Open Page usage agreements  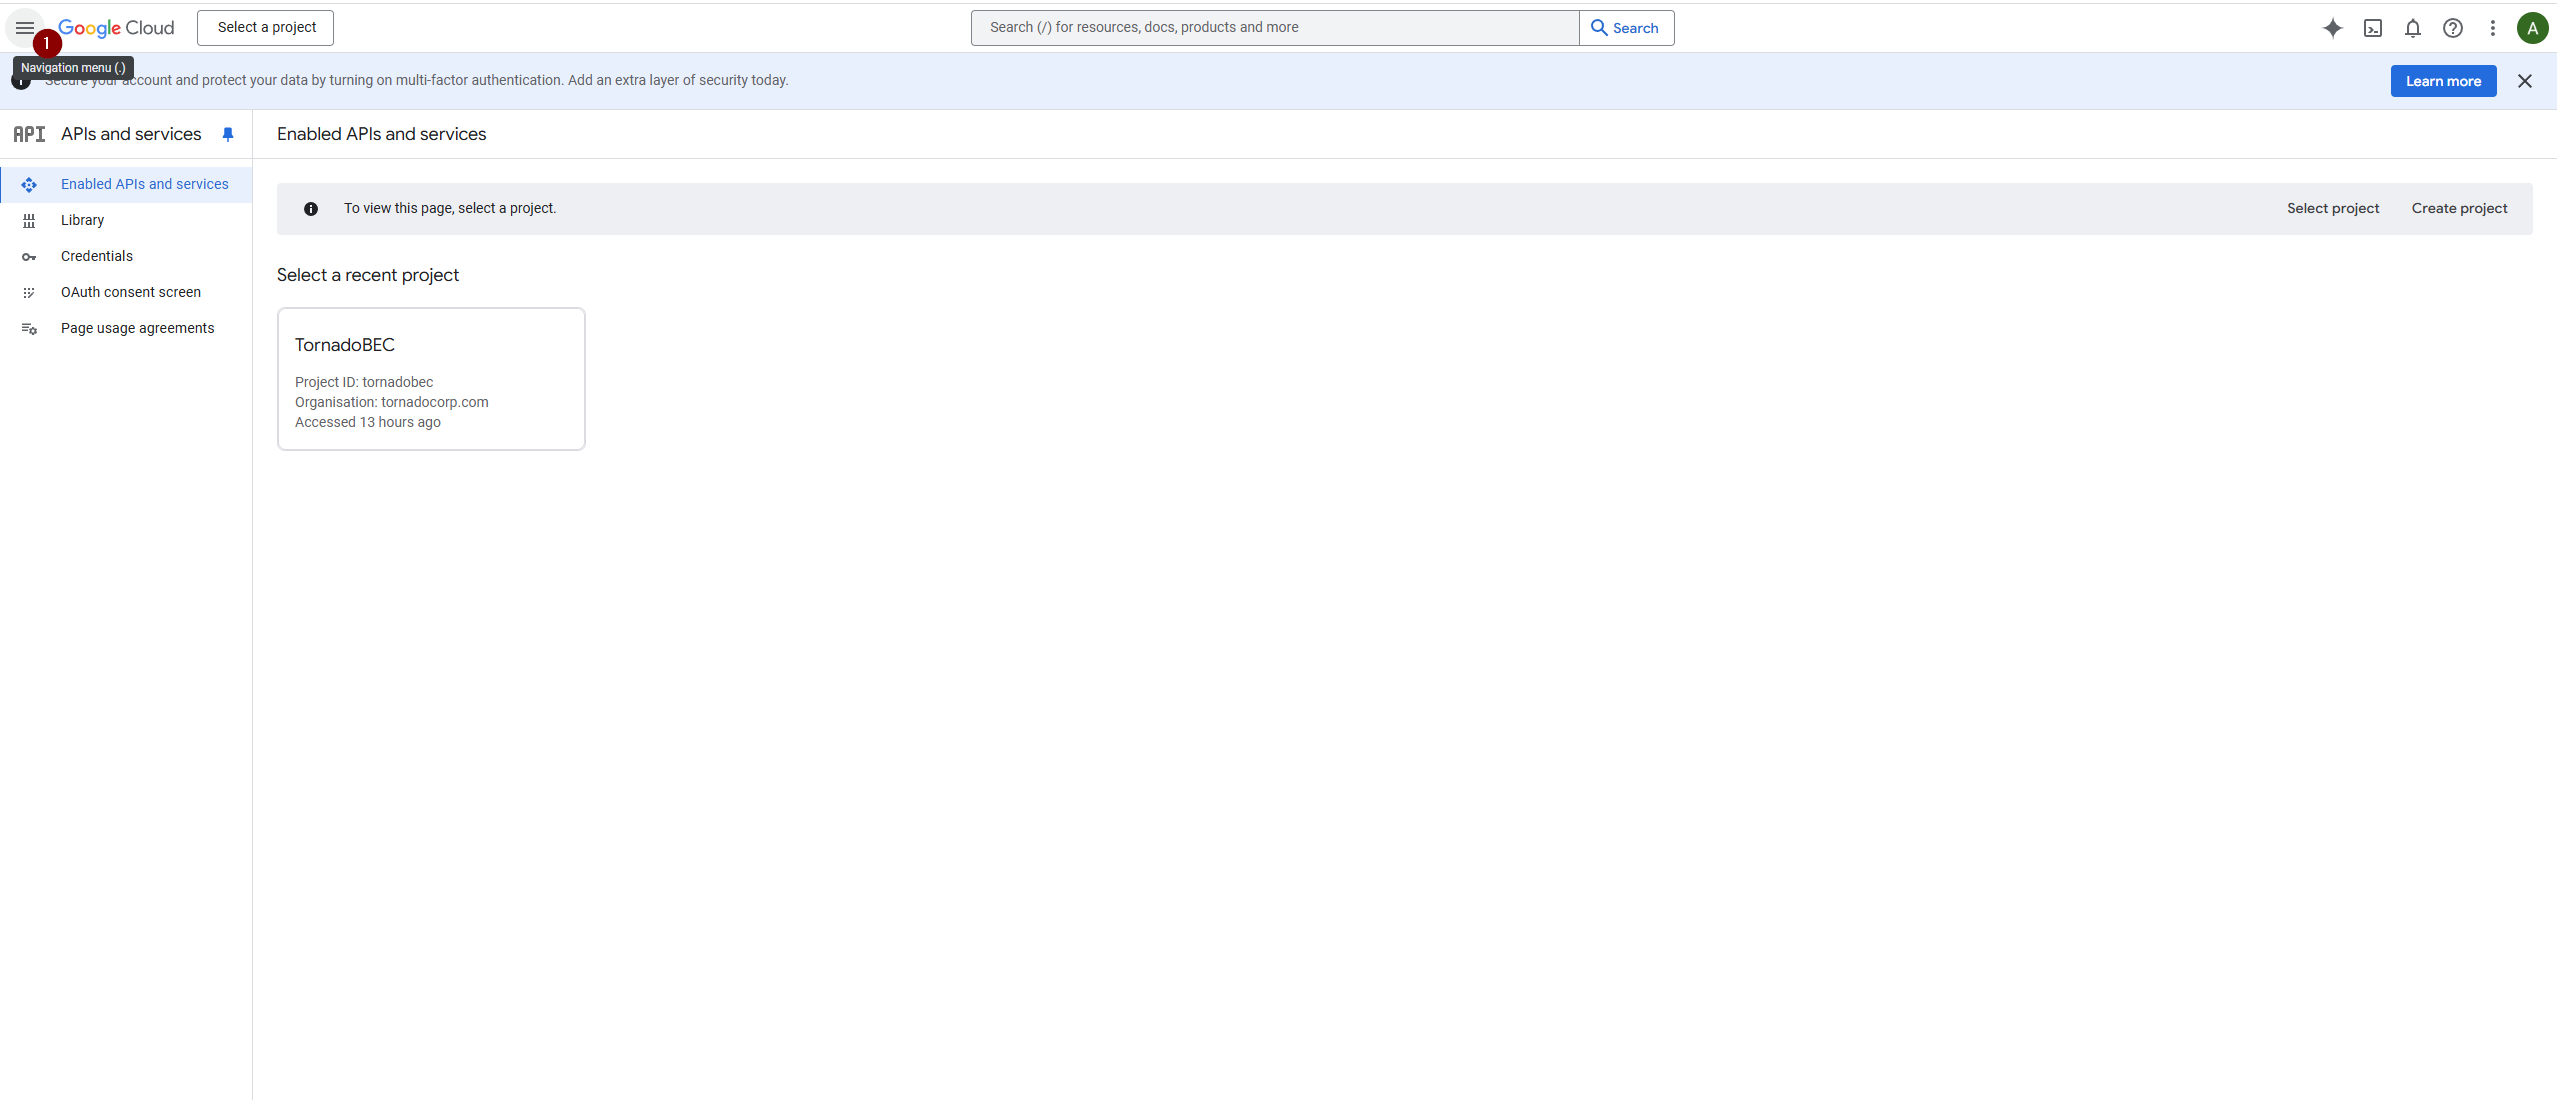coord(137,328)
